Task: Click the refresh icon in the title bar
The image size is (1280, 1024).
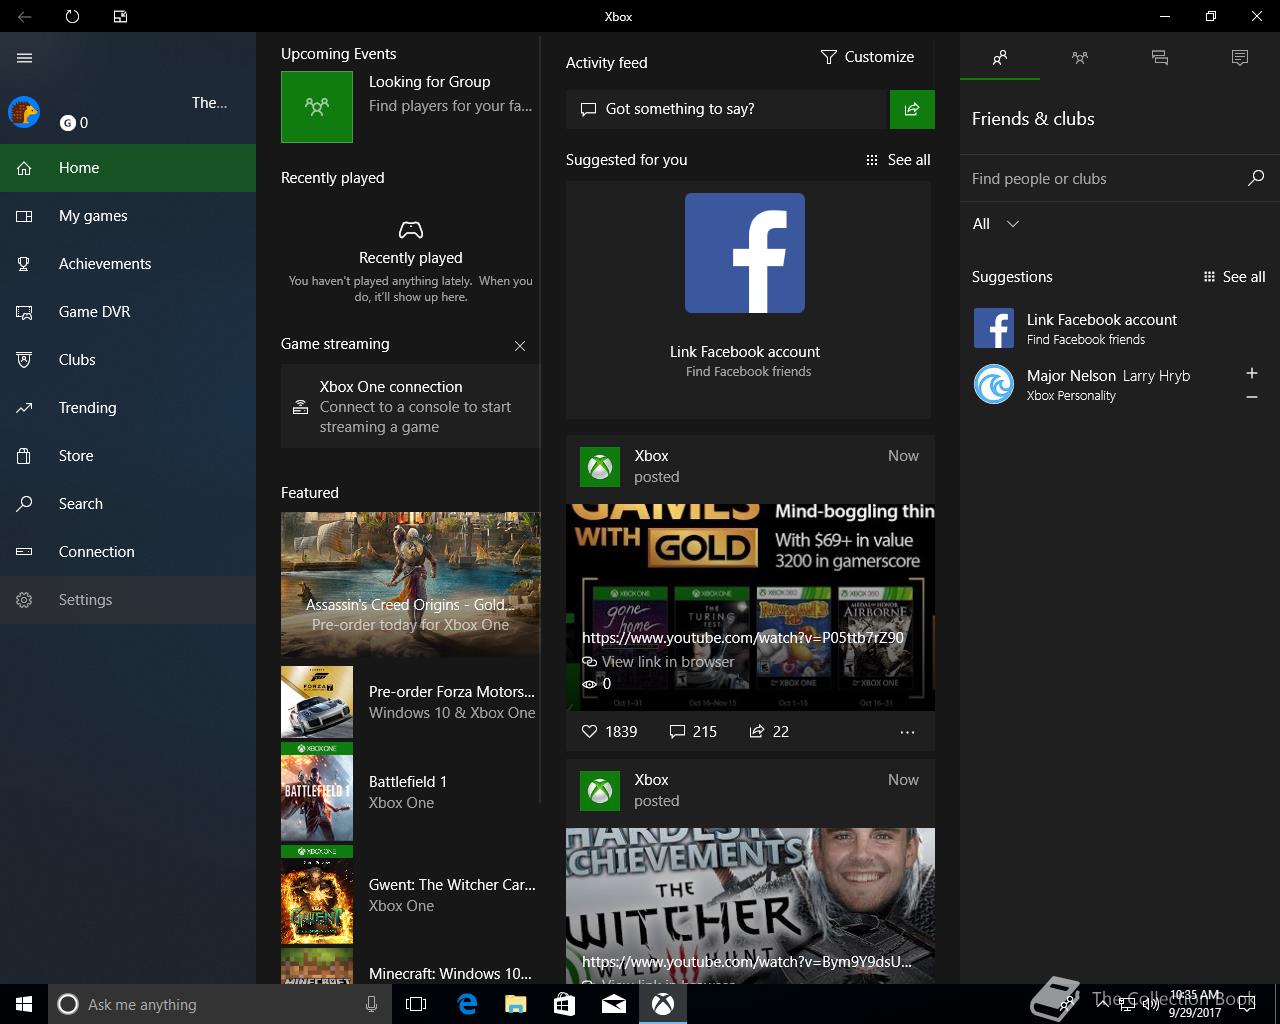Action: 72,16
